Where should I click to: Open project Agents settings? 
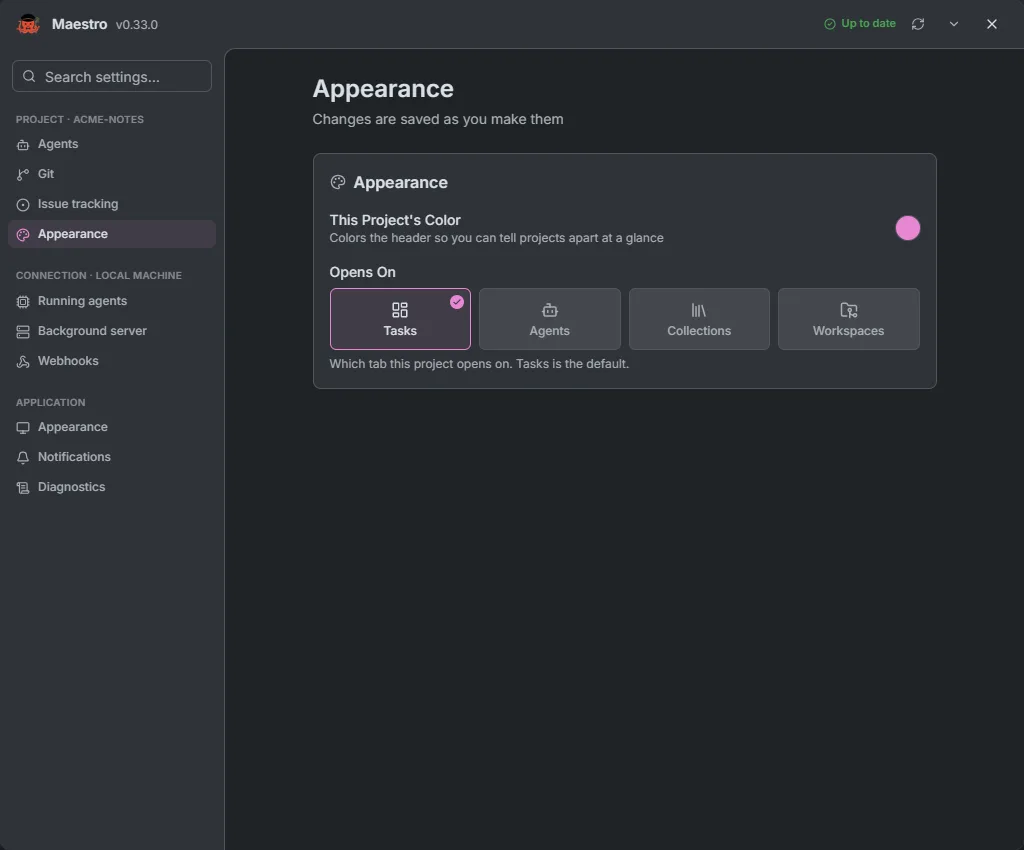(112, 144)
